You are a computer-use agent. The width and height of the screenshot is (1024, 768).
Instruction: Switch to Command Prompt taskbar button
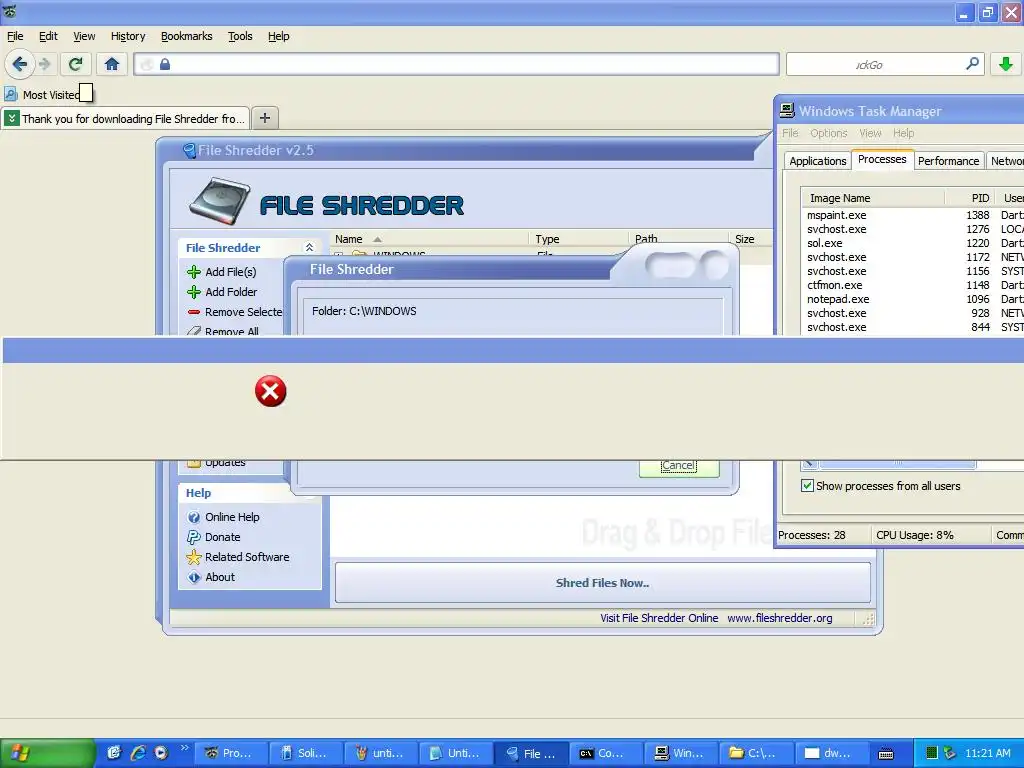605,753
